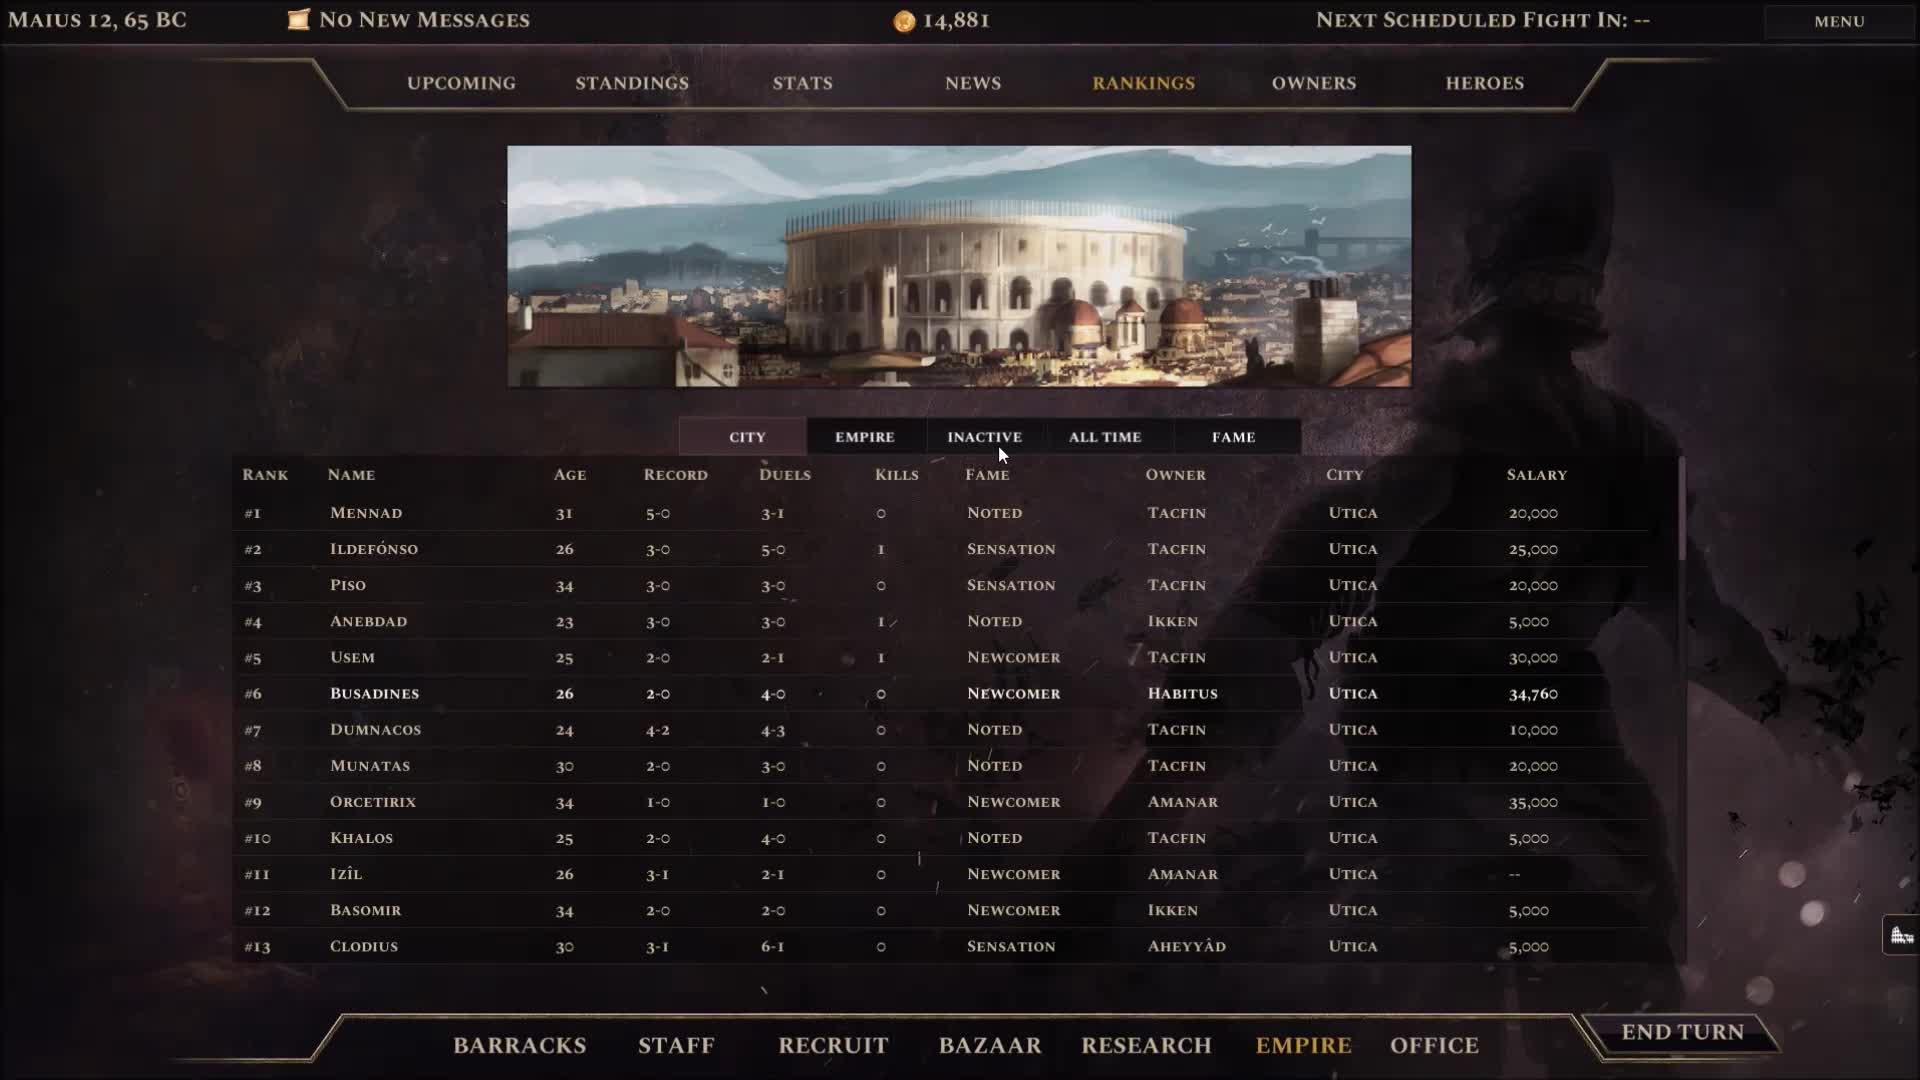Show the Fame rankings tab
Image resolution: width=1920 pixels, height=1080 pixels.
1233,437
